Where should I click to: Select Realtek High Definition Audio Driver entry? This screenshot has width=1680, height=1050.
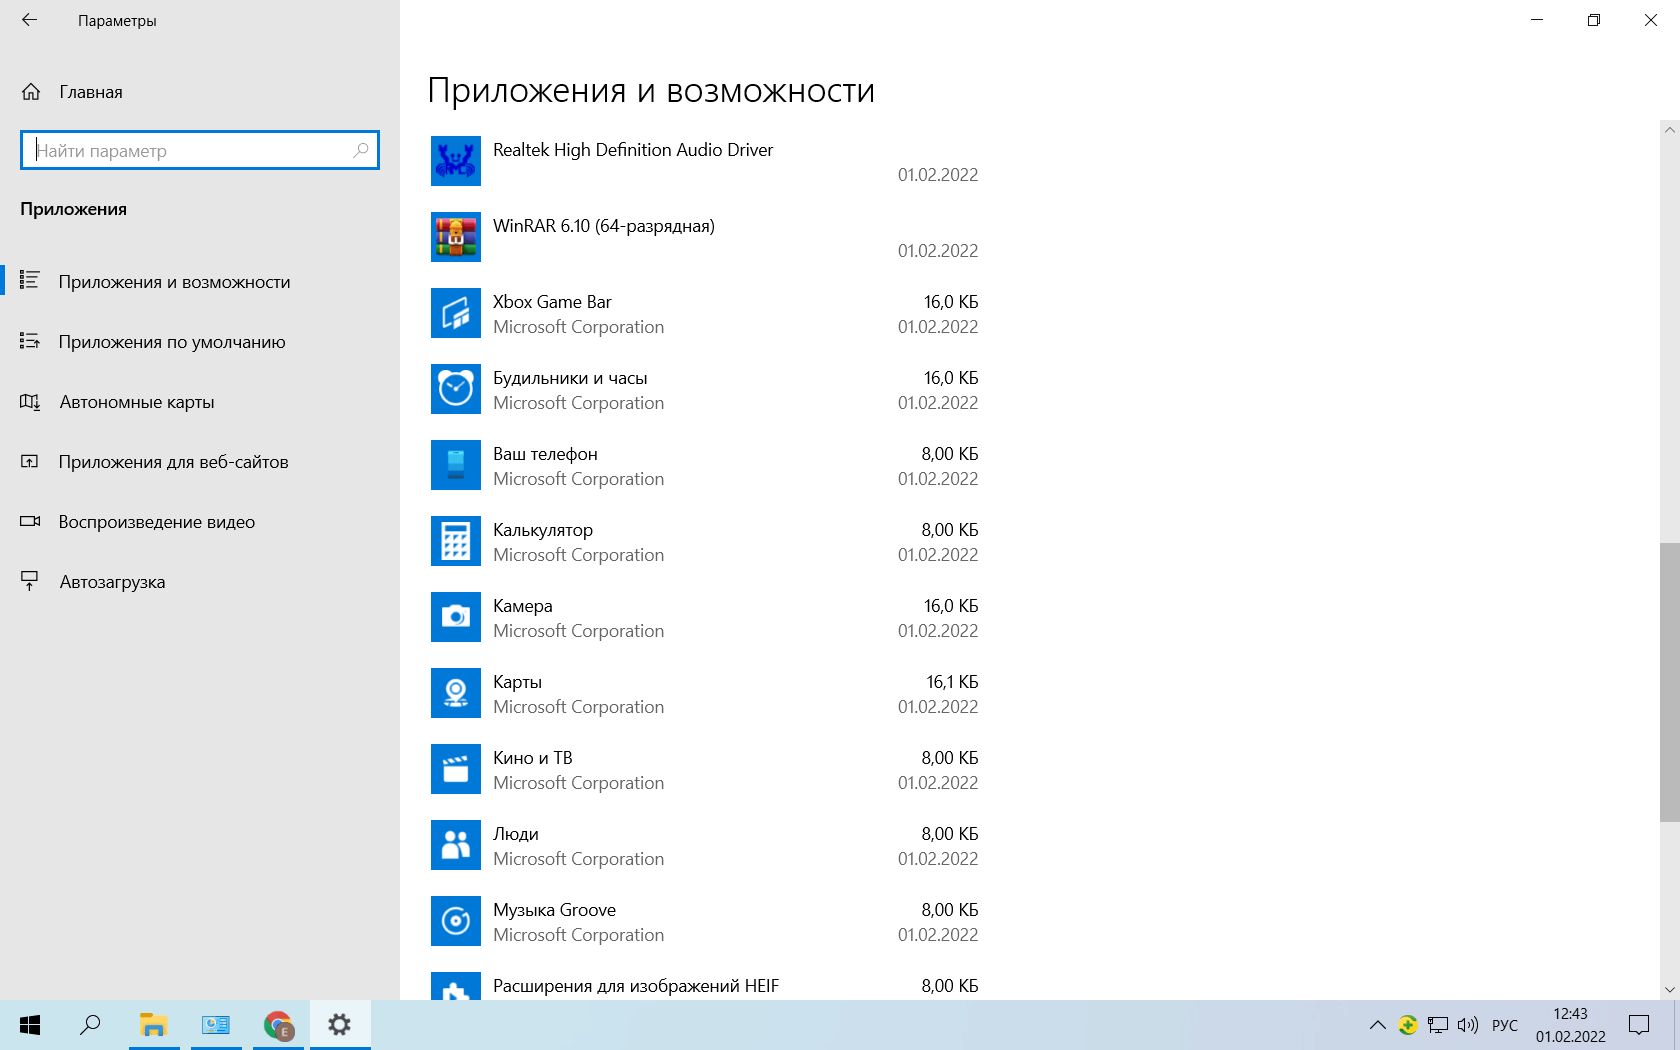[705, 161]
